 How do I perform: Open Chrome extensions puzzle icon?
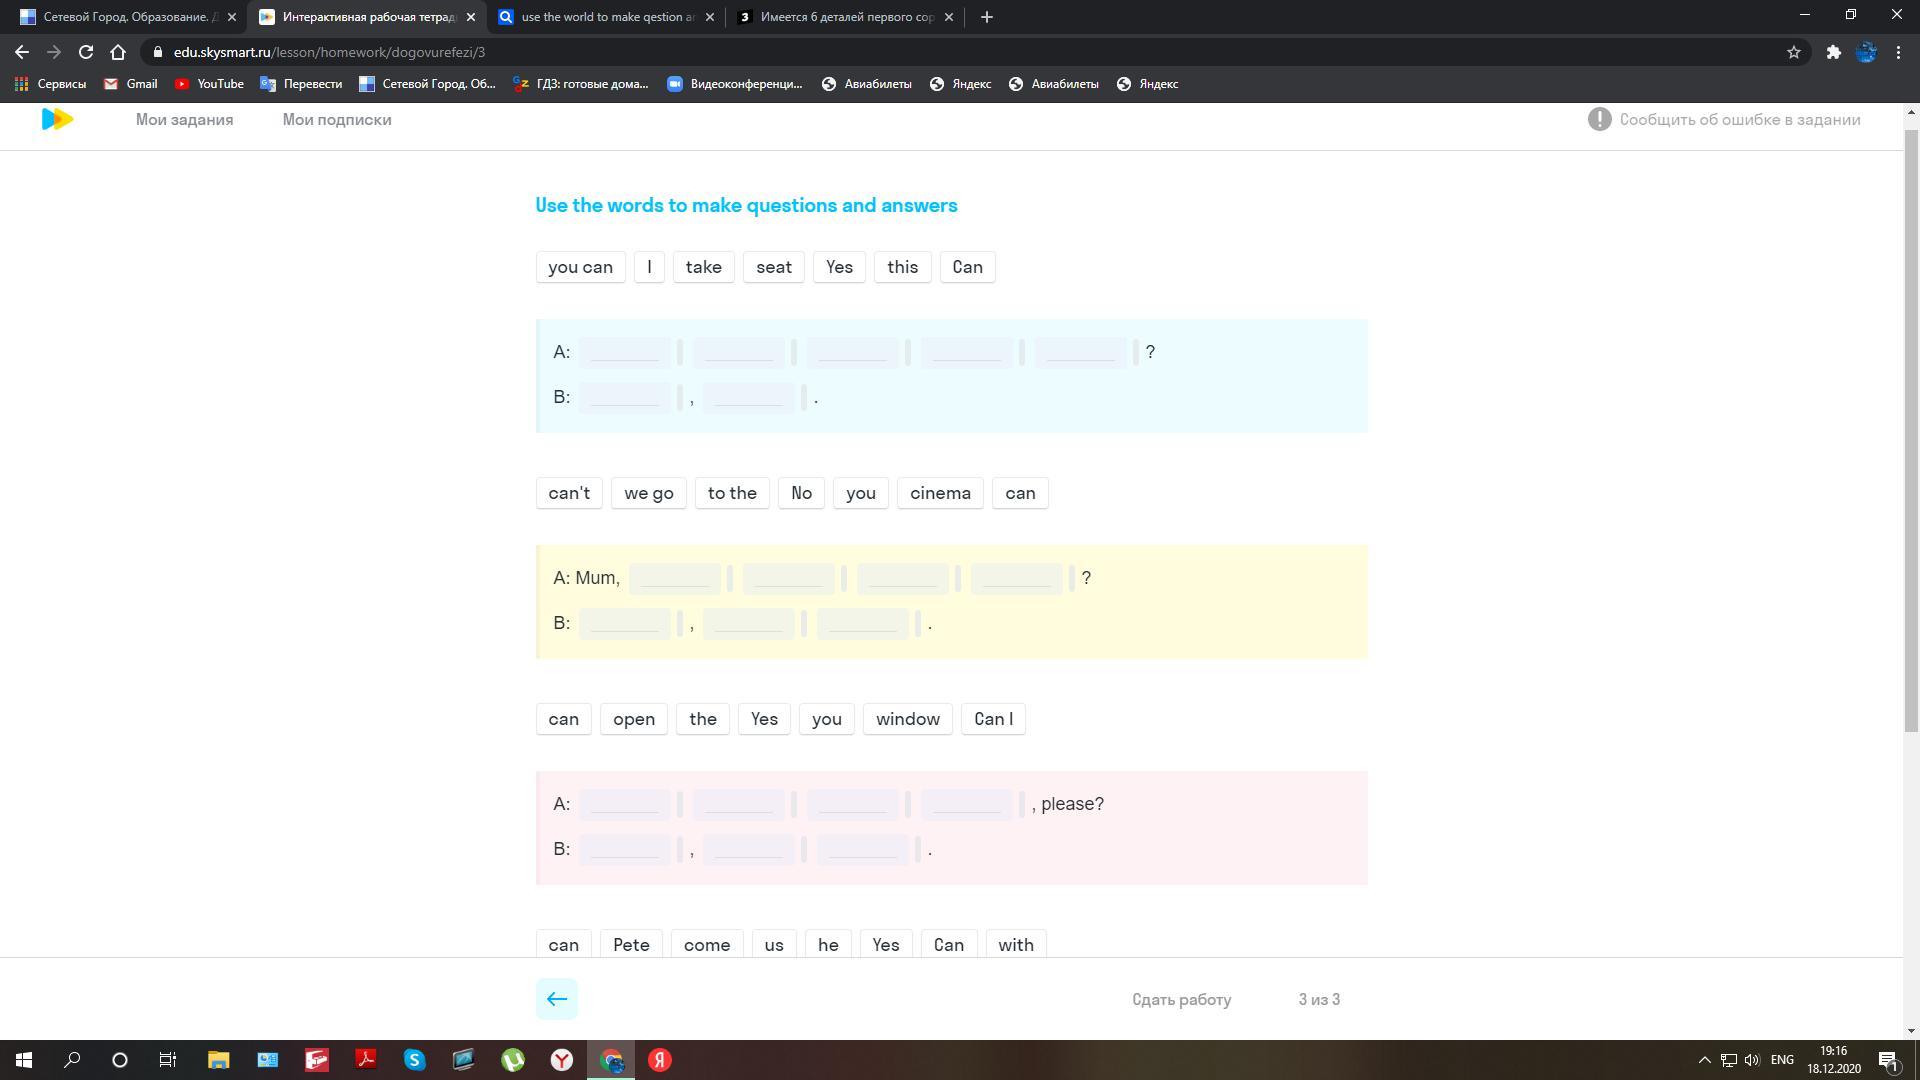tap(1833, 52)
